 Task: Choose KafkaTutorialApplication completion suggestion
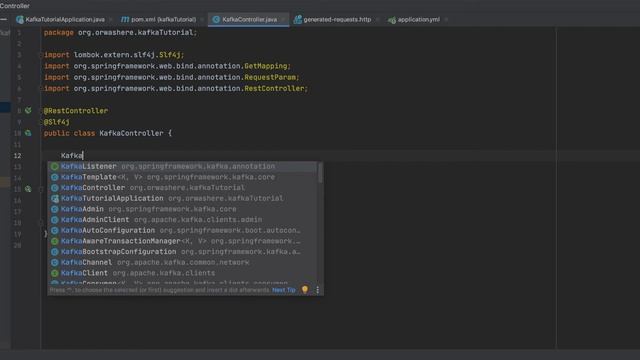pyautogui.click(x=182, y=198)
